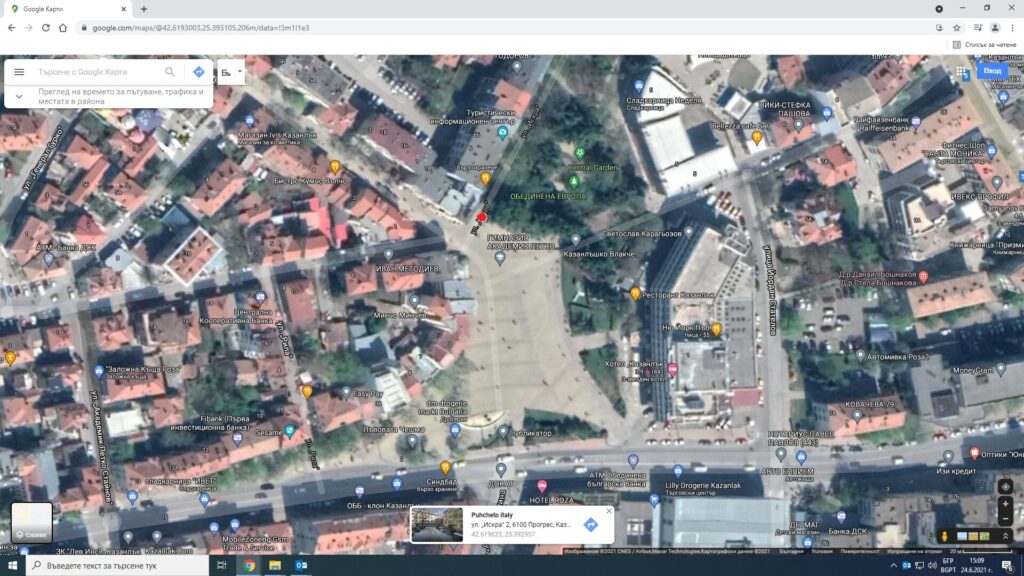
Task: Get directions to Puhcheto Italy card
Action: click(590, 524)
